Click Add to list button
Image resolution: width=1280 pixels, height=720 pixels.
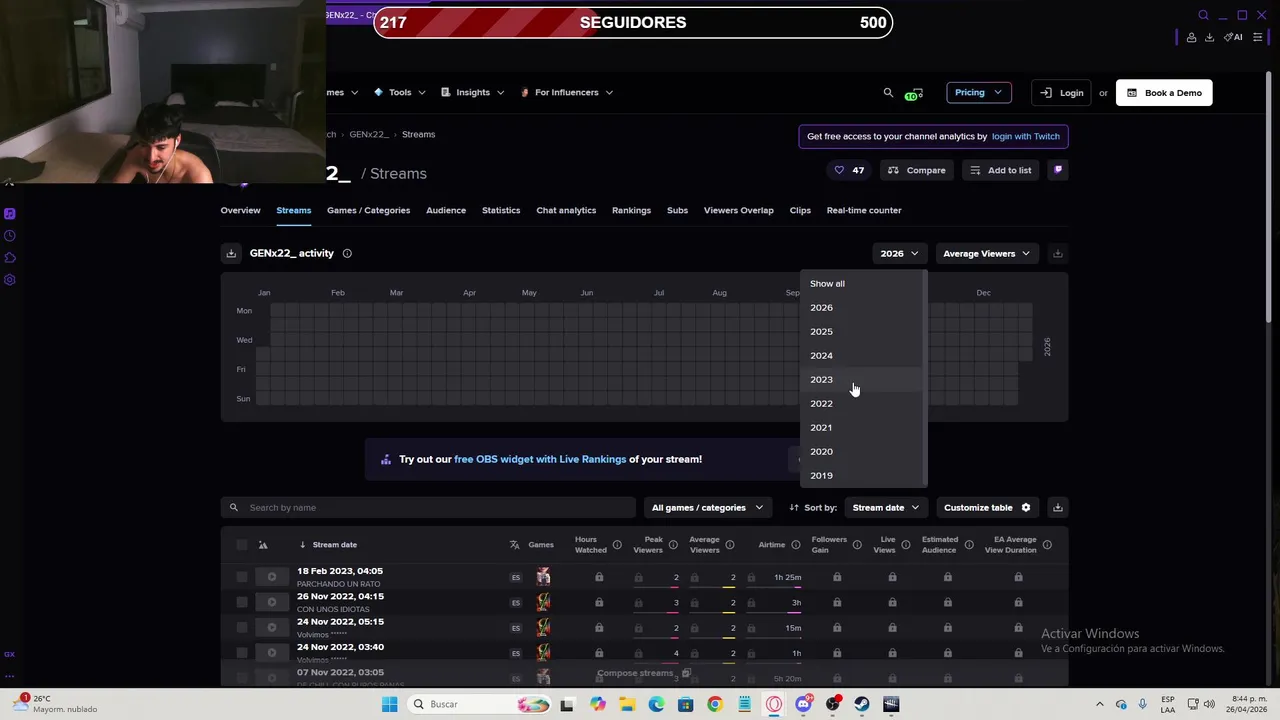point(1000,170)
